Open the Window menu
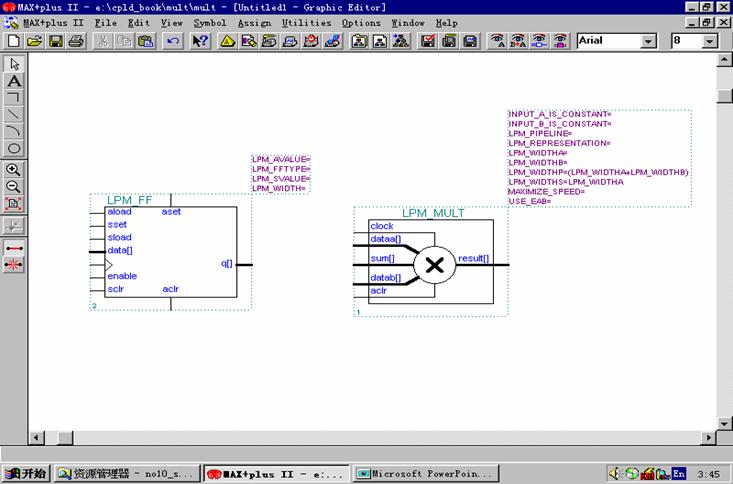Viewport: 733px width, 484px height. 408,22
